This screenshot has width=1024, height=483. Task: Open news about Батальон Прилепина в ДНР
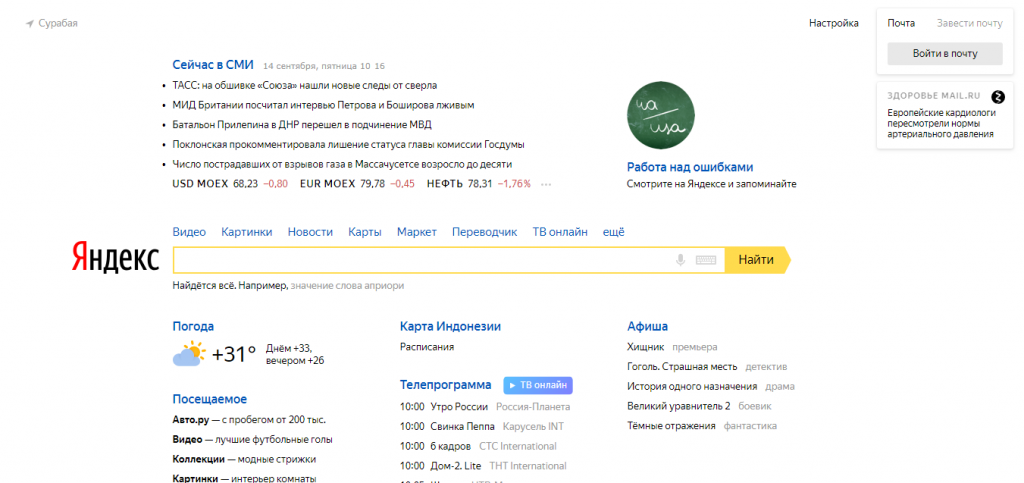click(x=302, y=125)
